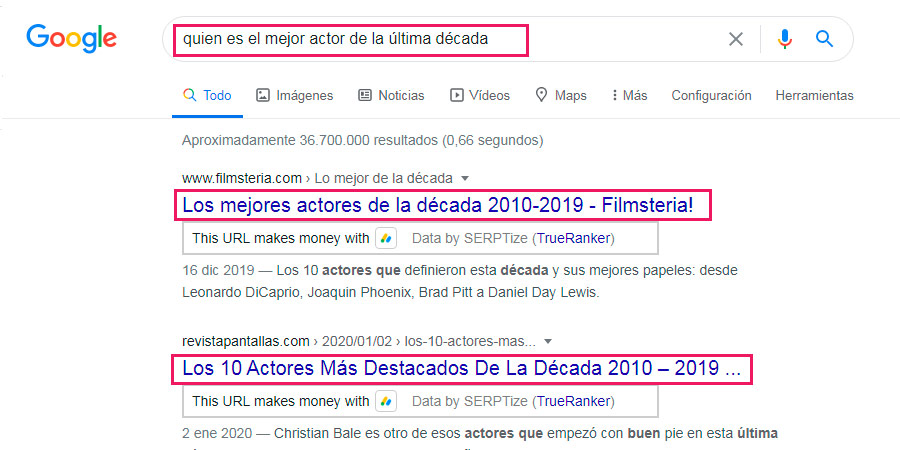Start voice search with the microphone icon
Viewport: 900px width, 450px height.
(785, 39)
